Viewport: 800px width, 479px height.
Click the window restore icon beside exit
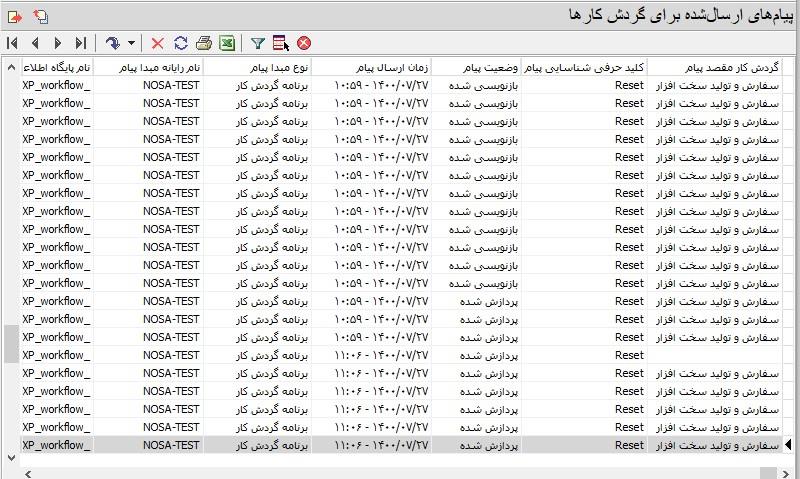40,15
